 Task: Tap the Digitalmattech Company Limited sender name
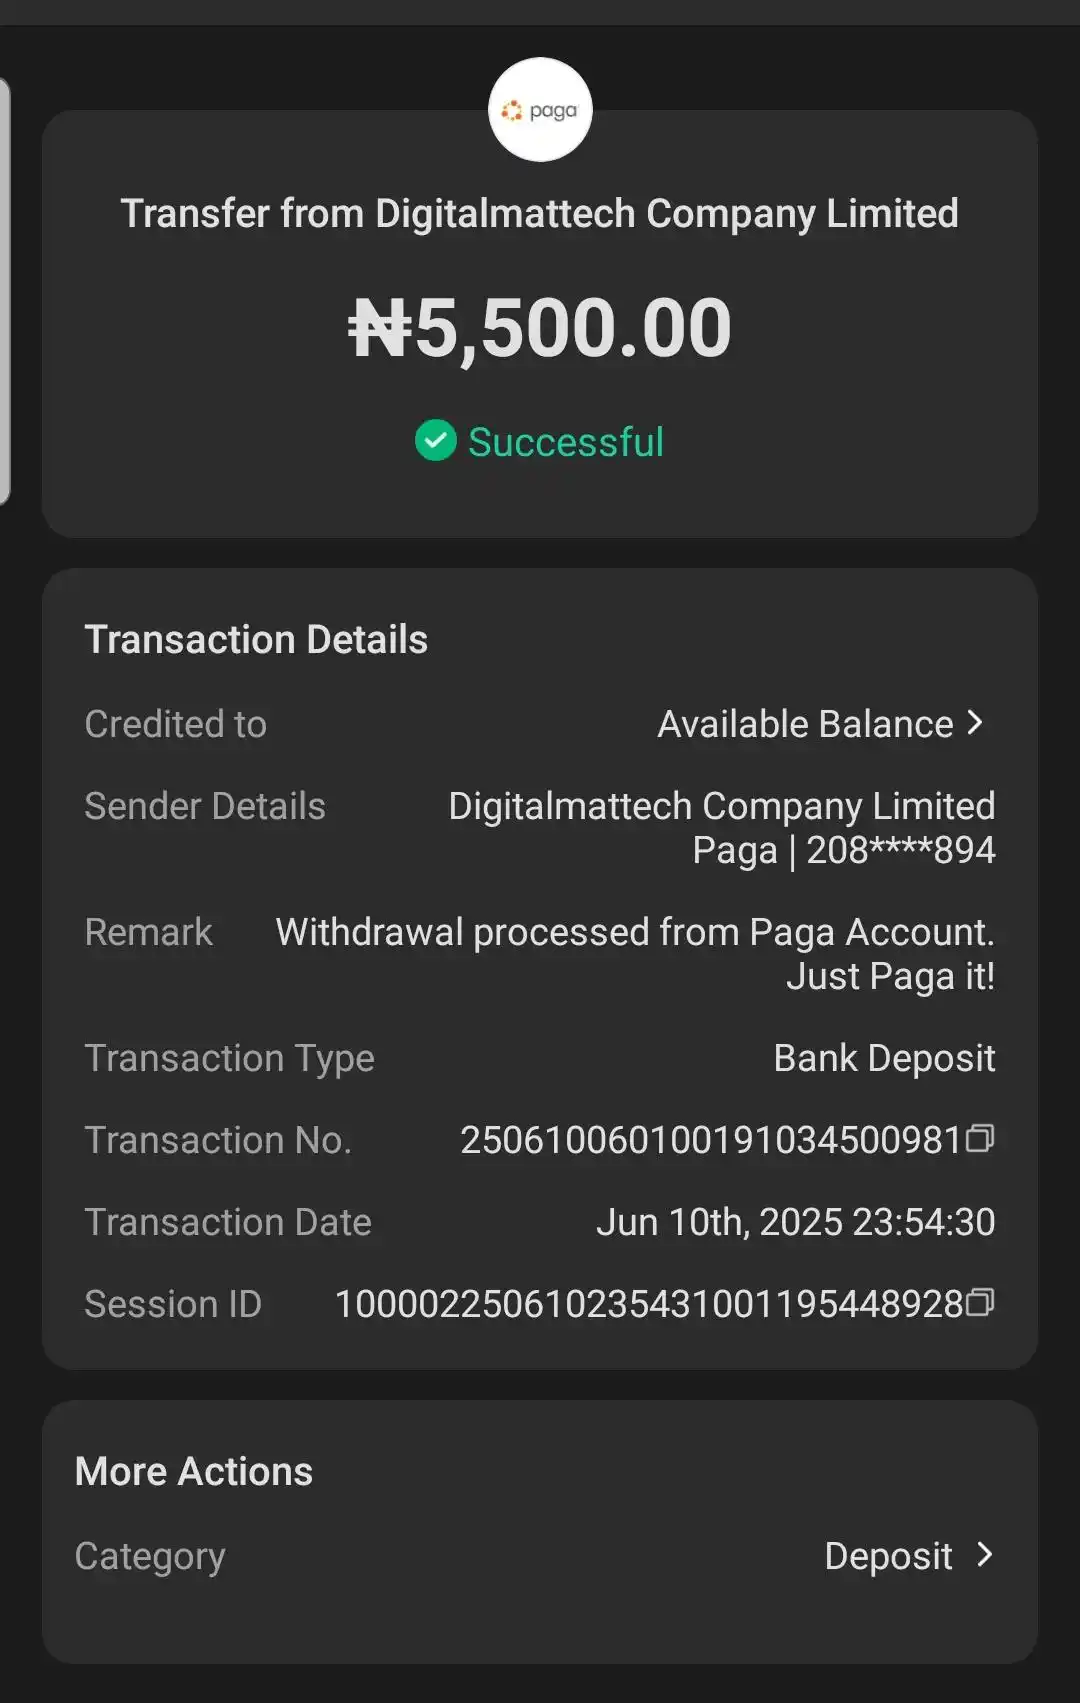pos(721,806)
